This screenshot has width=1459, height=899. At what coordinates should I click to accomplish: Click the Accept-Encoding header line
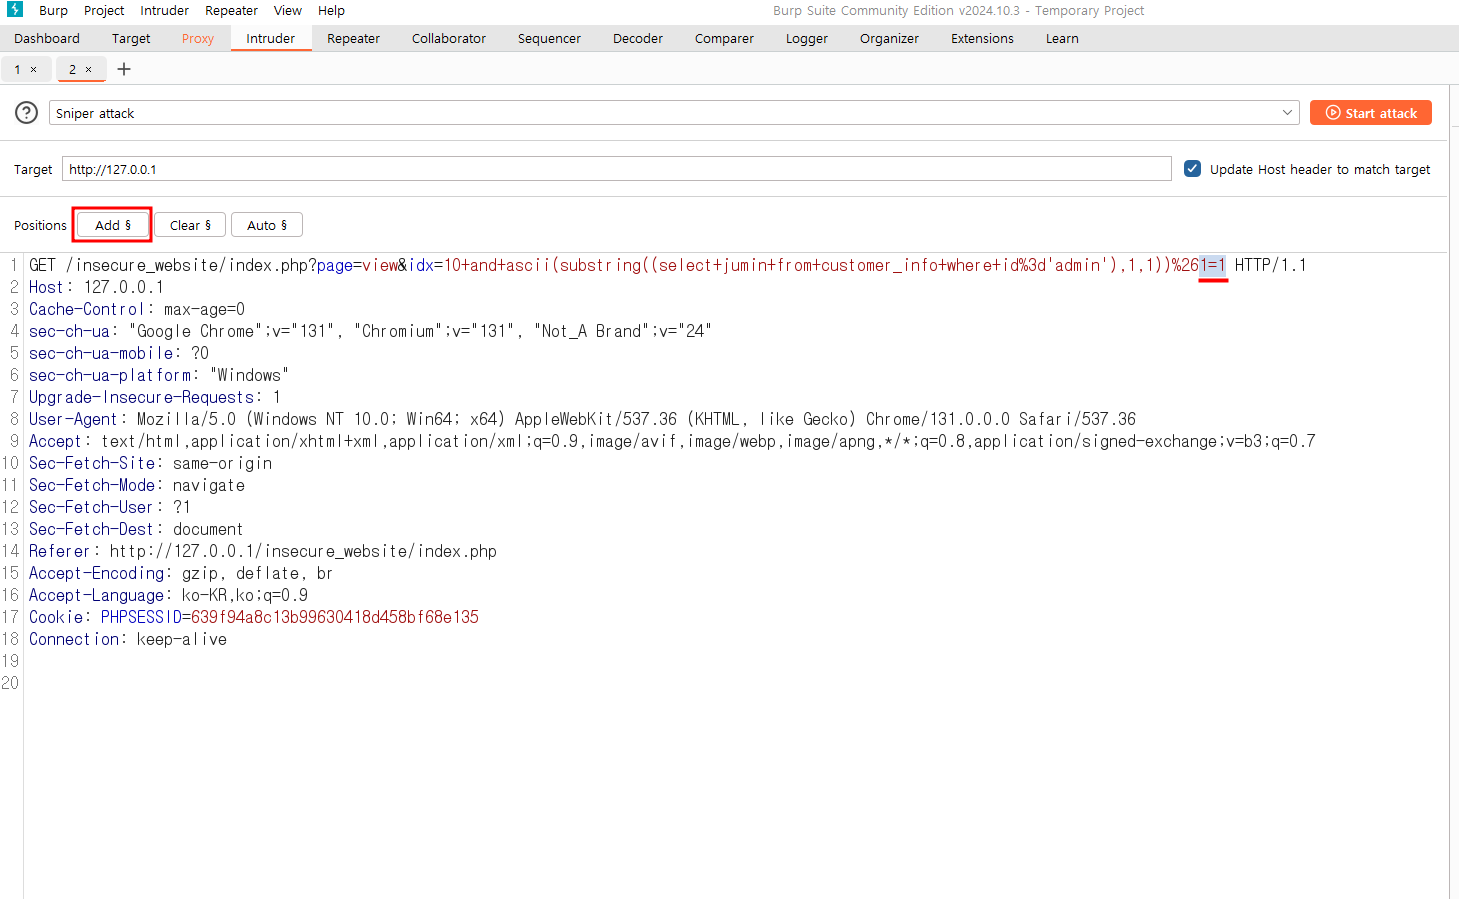[x=181, y=573]
